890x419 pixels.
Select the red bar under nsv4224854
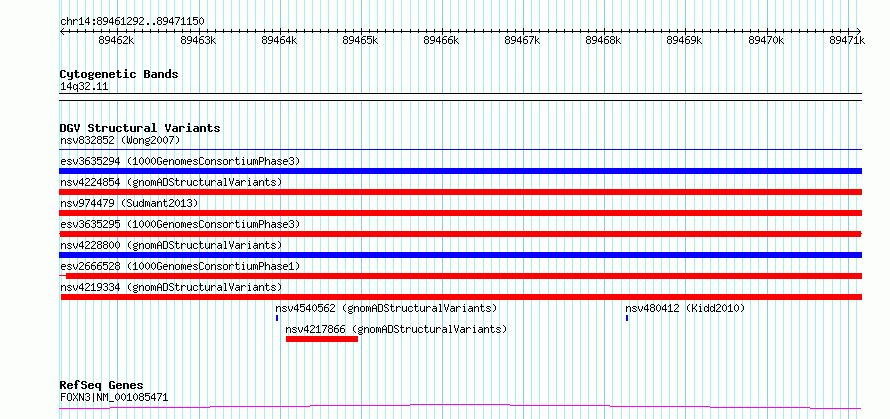460,192
